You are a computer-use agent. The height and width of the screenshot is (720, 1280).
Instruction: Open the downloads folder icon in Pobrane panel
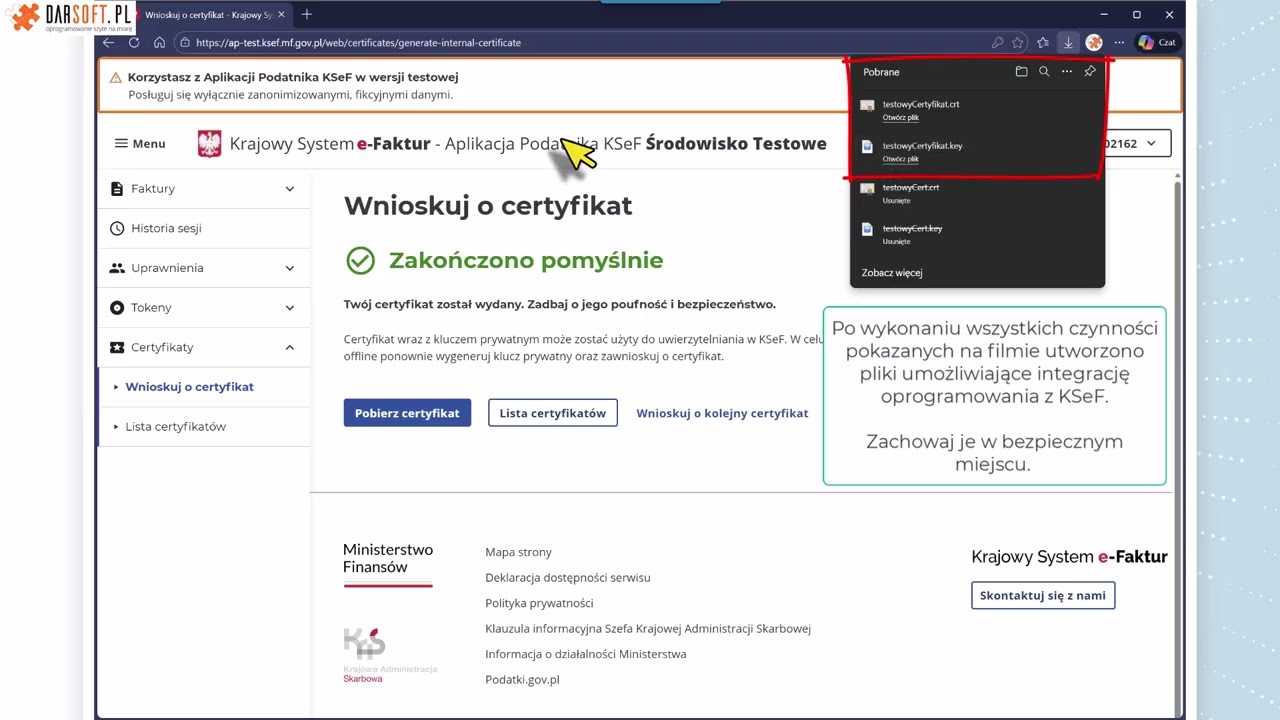click(1021, 72)
